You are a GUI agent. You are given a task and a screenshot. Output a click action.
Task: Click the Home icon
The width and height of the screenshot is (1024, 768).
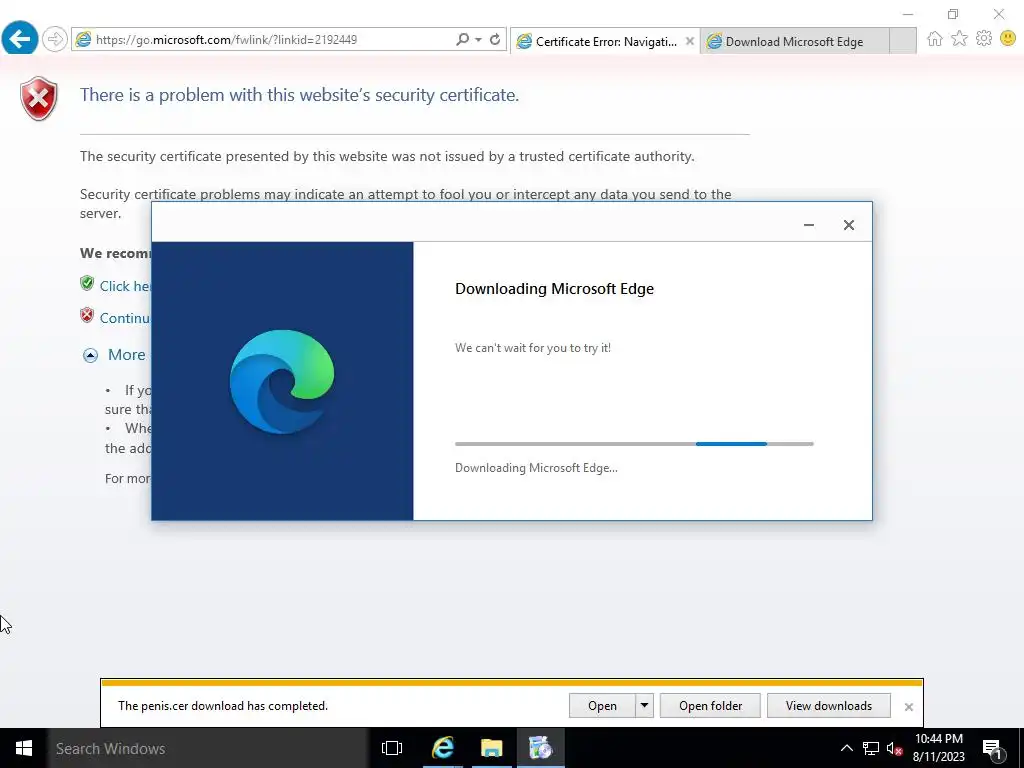tap(935, 39)
